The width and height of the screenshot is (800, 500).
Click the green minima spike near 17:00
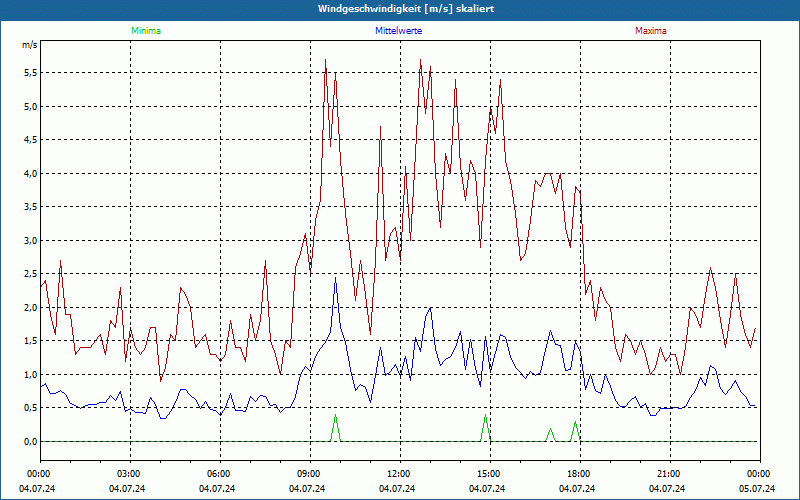click(550, 435)
